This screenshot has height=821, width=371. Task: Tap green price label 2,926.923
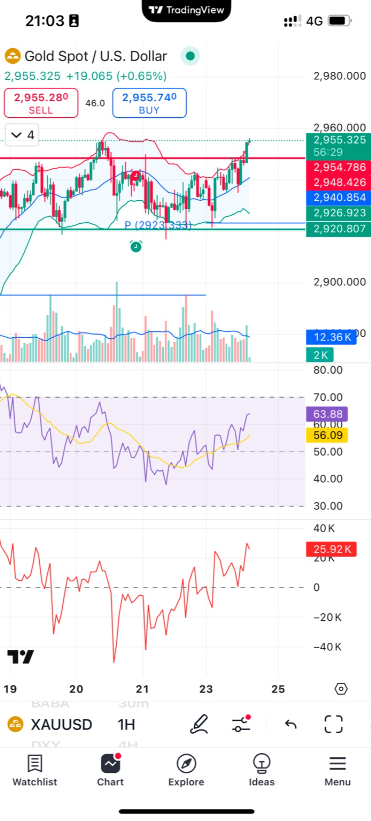pyautogui.click(x=338, y=213)
